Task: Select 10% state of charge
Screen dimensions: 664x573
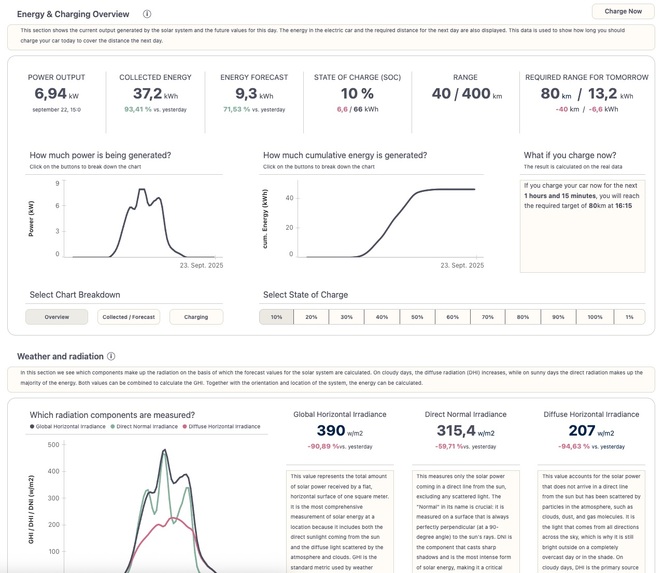Action: tap(276, 317)
